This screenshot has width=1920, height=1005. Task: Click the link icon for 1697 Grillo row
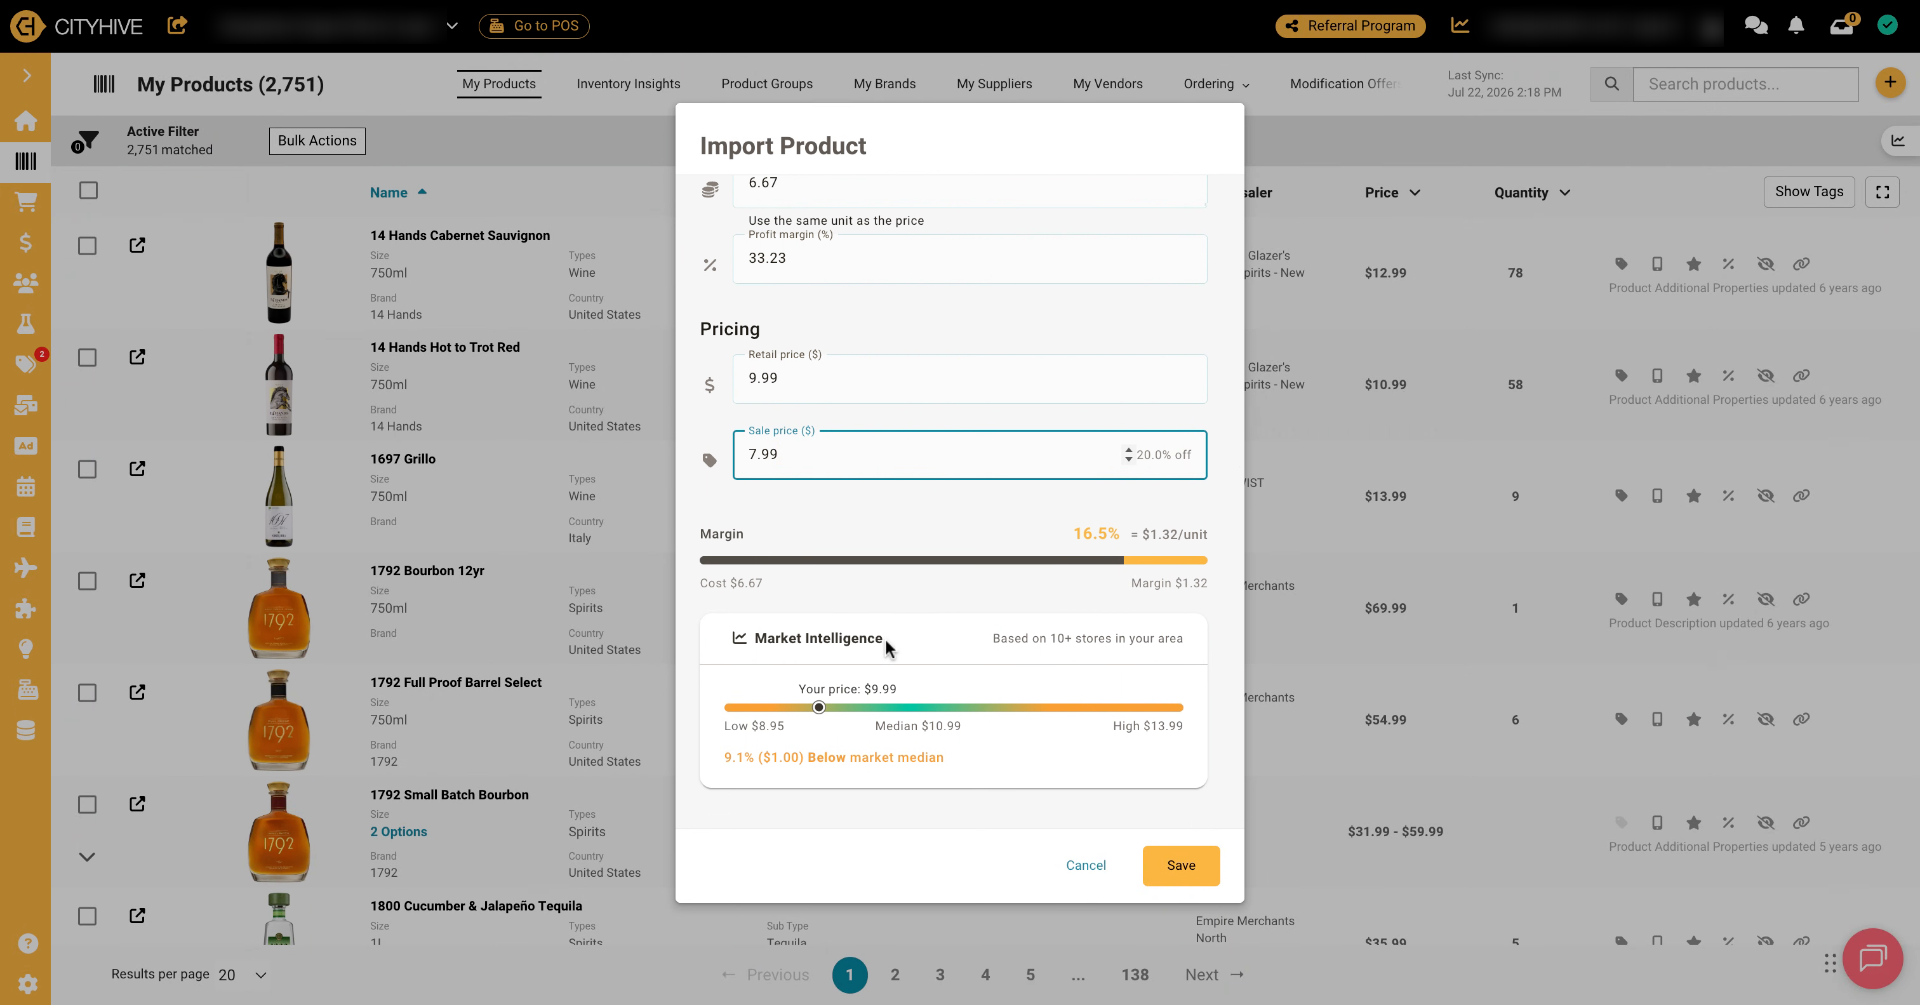[x=1801, y=496]
